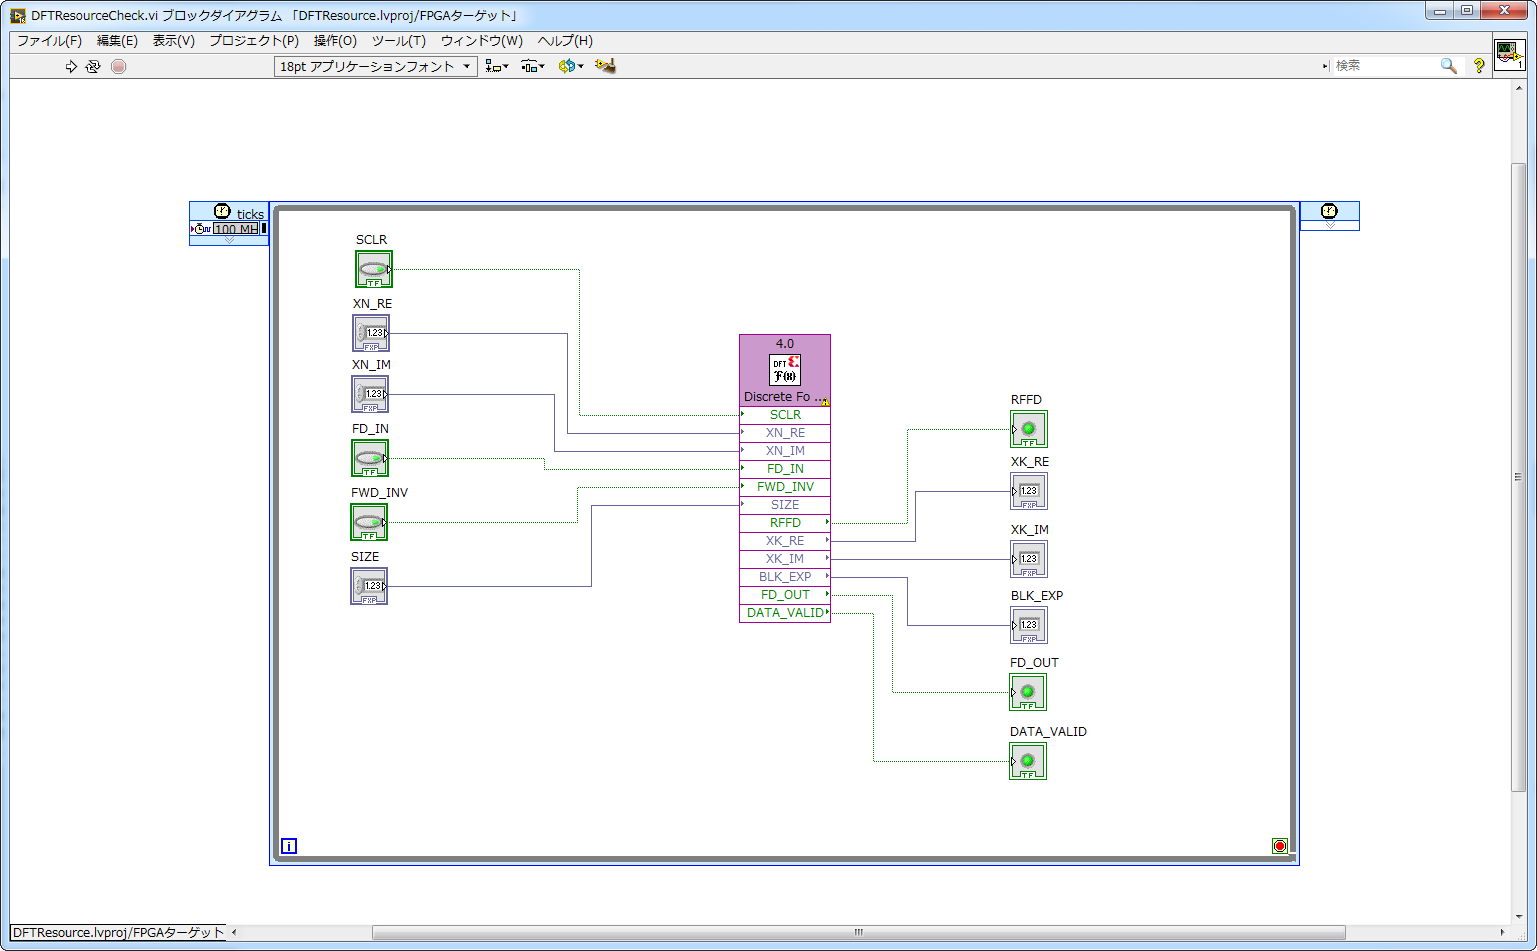Select the DATA_VALID indicator terminal
The height and width of the screenshot is (951, 1537).
[x=1028, y=761]
